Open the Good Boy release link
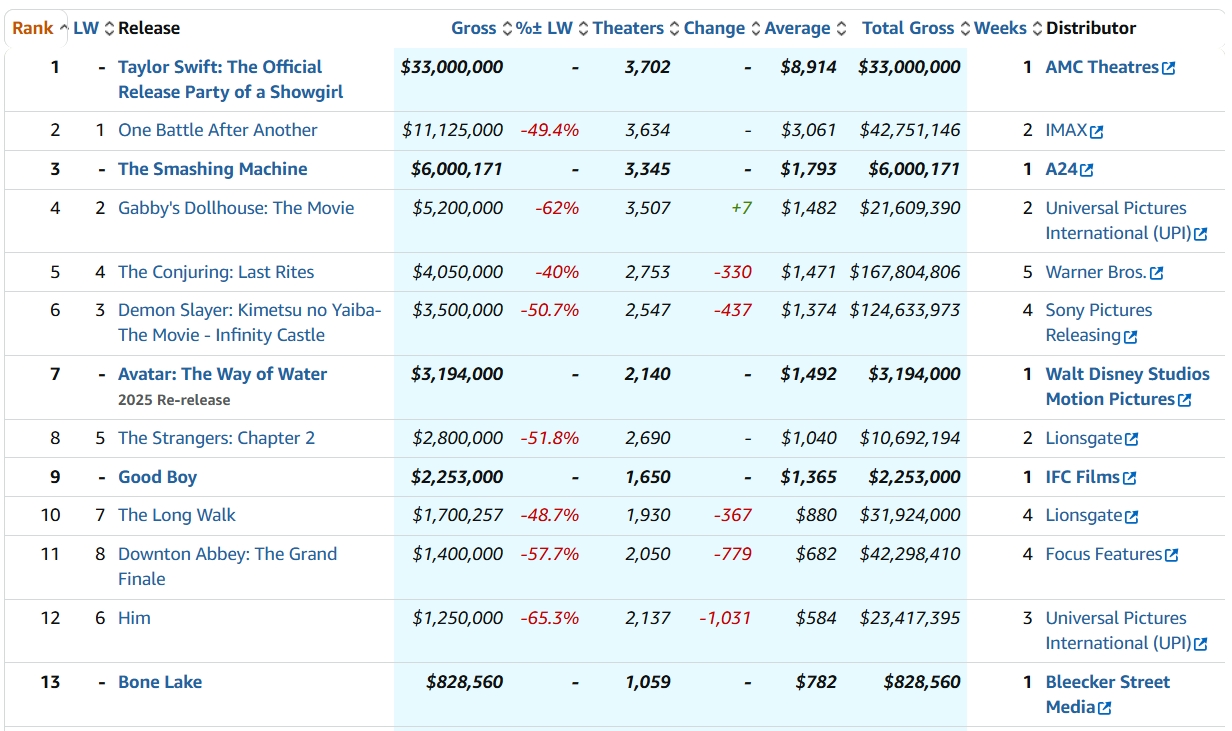This screenshot has height=731, width=1232. point(157,477)
